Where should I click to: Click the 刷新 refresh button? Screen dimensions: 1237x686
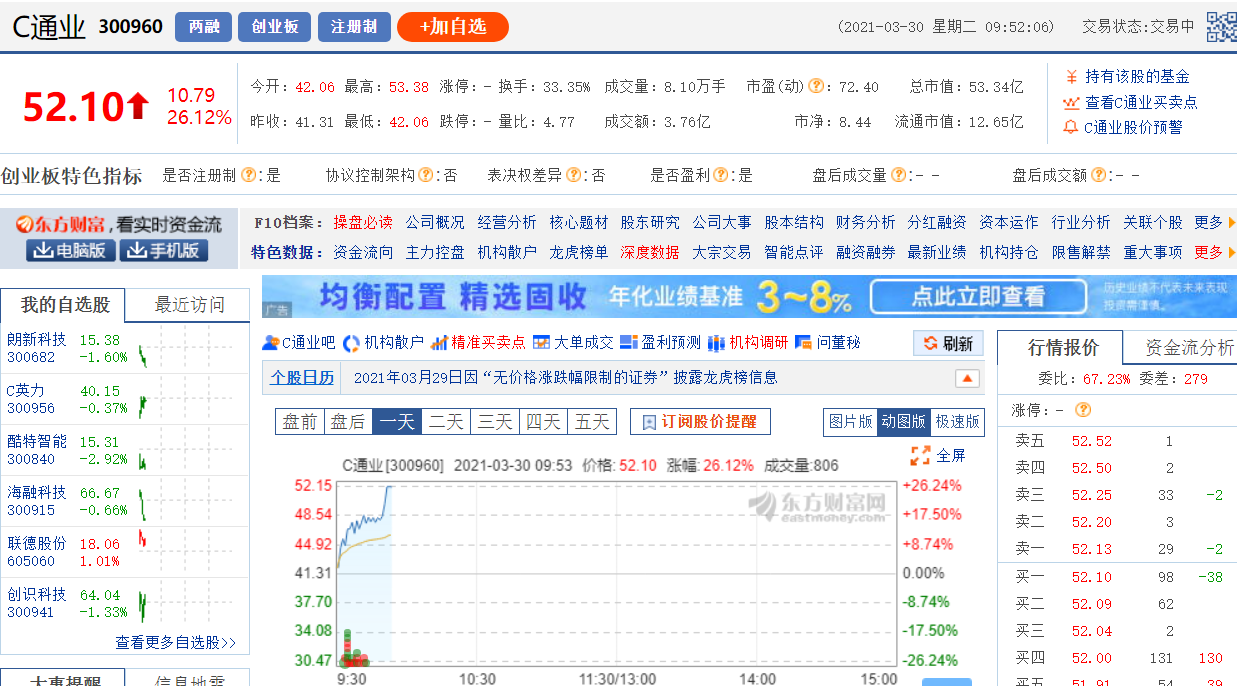tap(948, 343)
